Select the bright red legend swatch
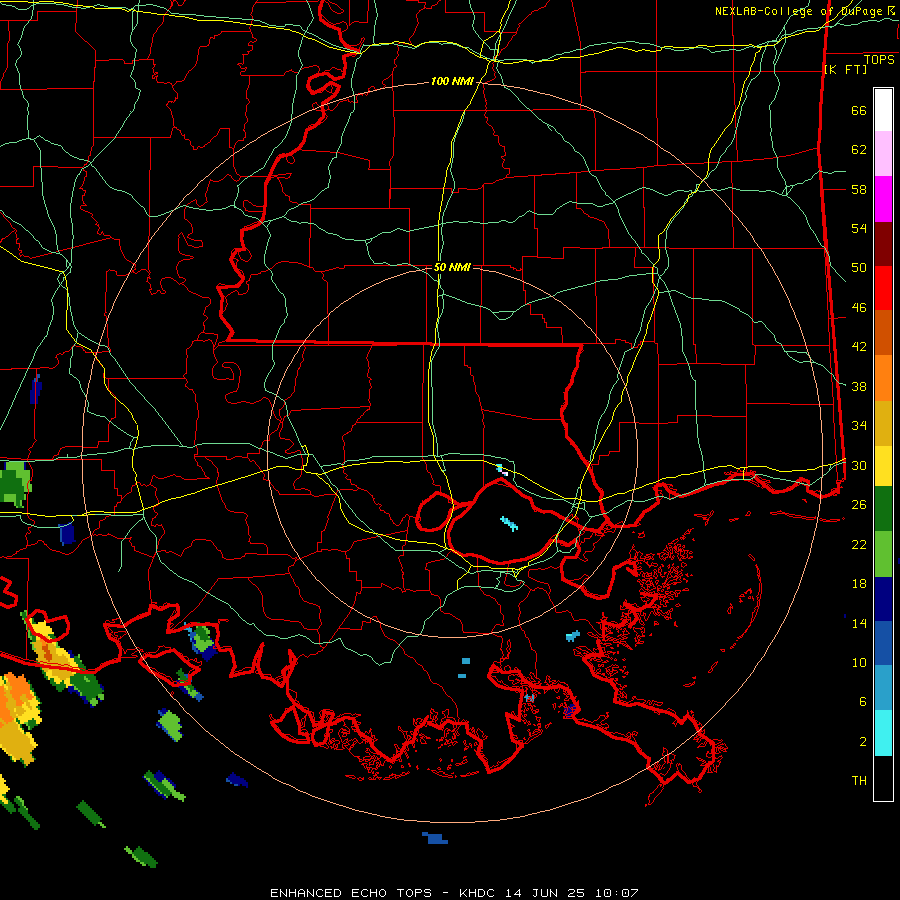Image resolution: width=900 pixels, height=900 pixels. point(883,288)
